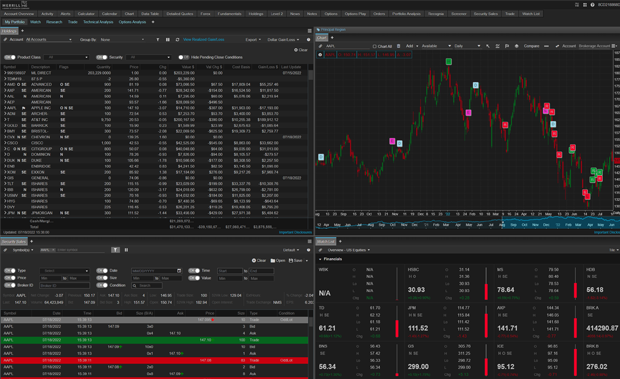This screenshot has height=379, width=620.
Task: Pause the Security Sales data stream
Action: coord(127,250)
